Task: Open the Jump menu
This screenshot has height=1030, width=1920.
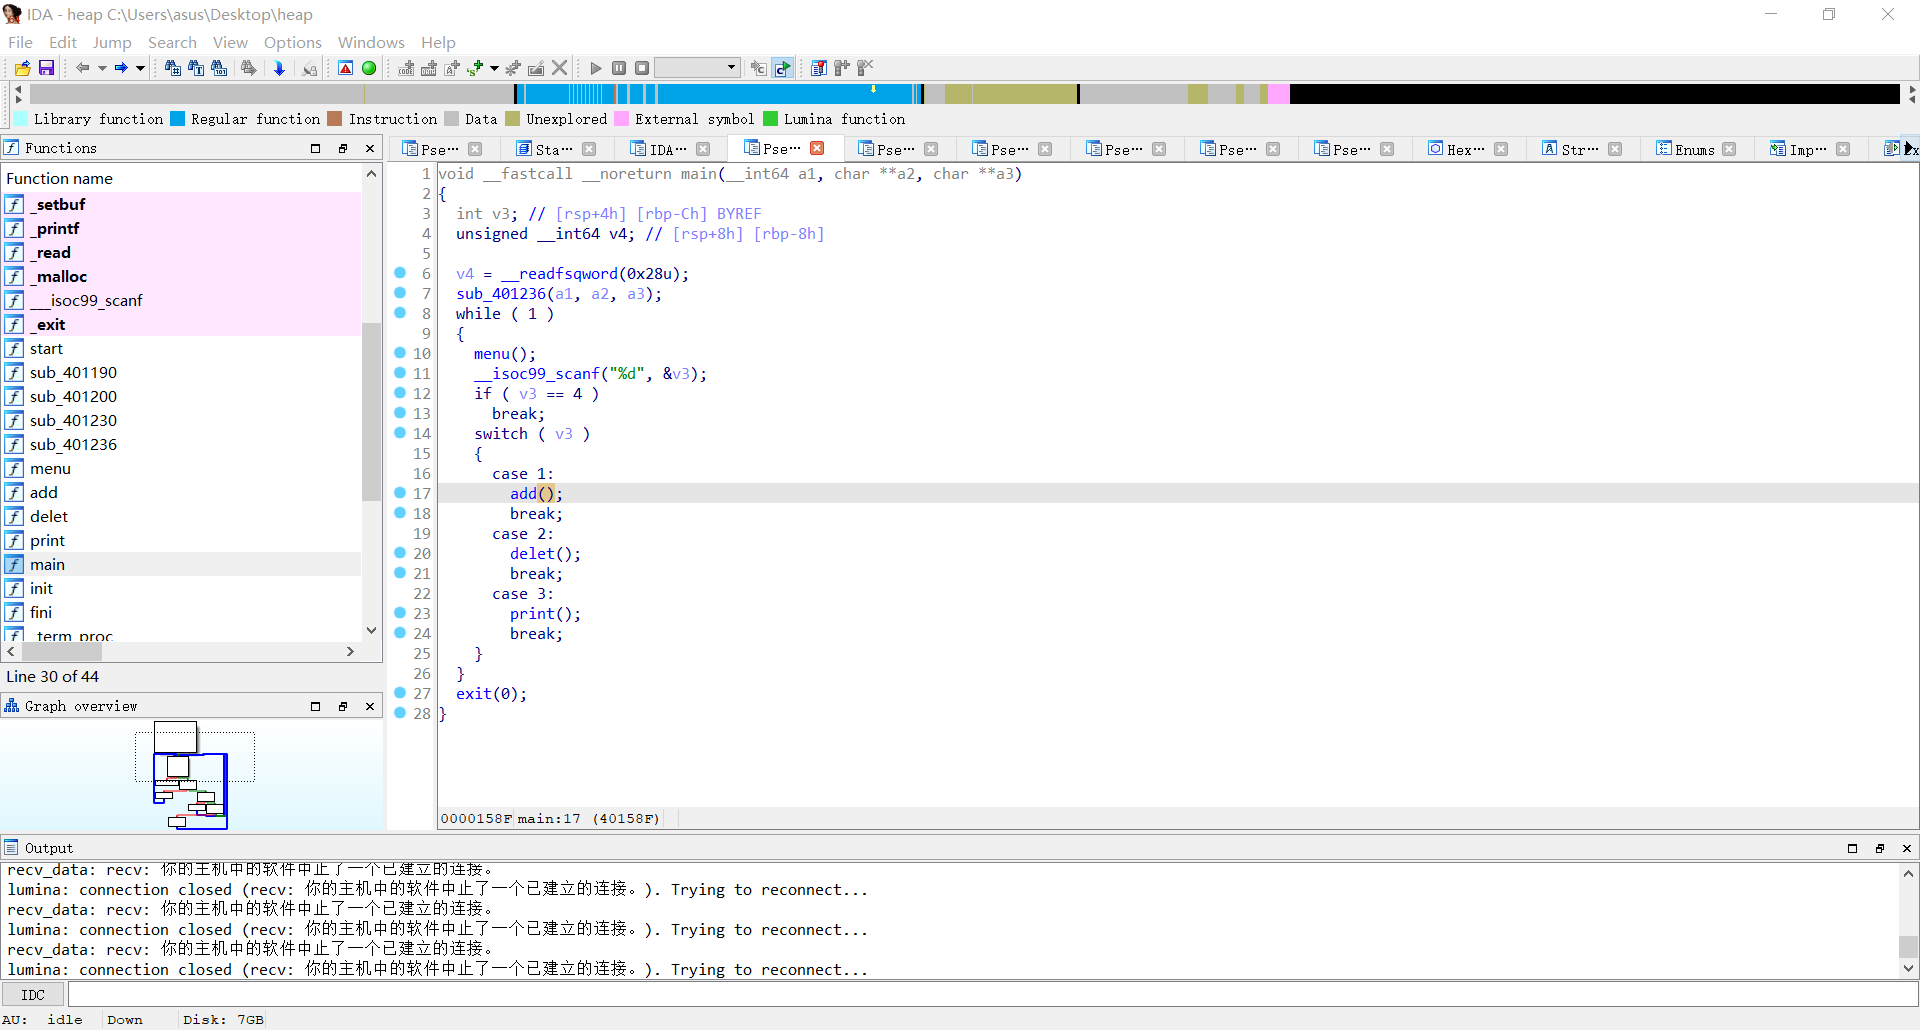Action: 112,42
